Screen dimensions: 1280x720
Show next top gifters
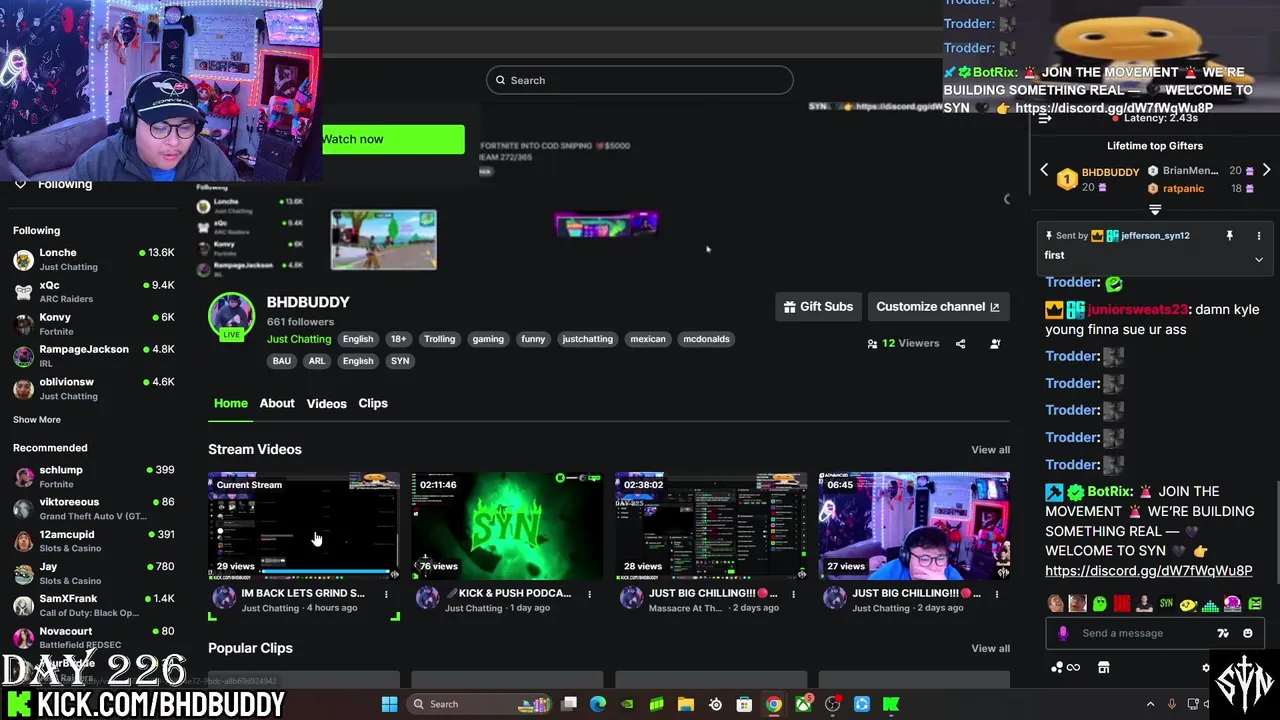[x=1266, y=171]
